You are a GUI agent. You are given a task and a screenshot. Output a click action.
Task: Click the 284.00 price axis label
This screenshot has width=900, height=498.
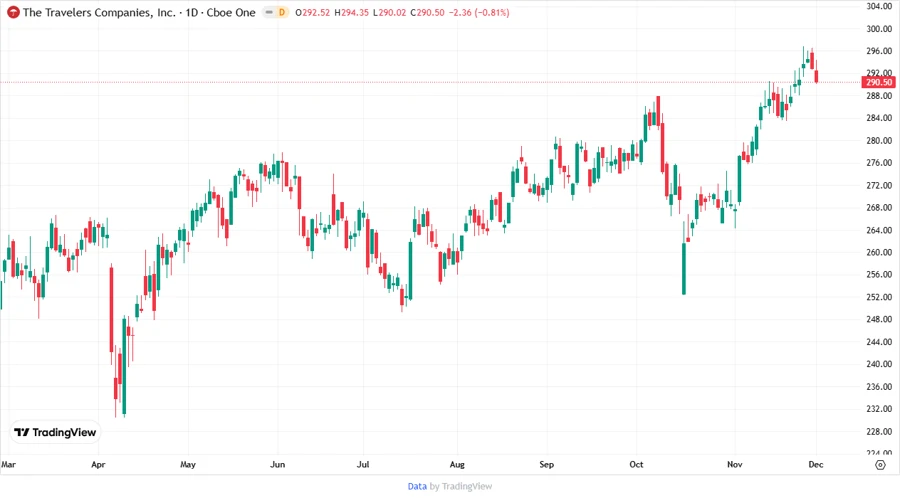pos(879,118)
